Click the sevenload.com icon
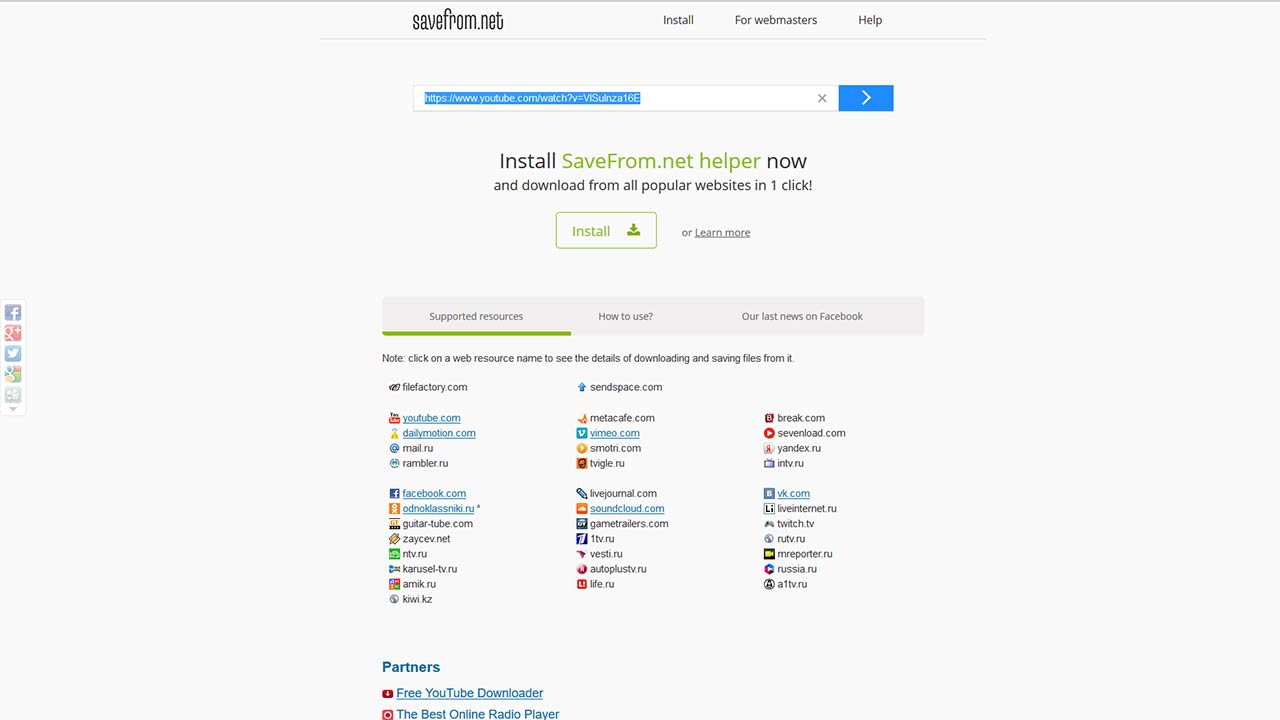The image size is (1280, 720). coord(769,433)
